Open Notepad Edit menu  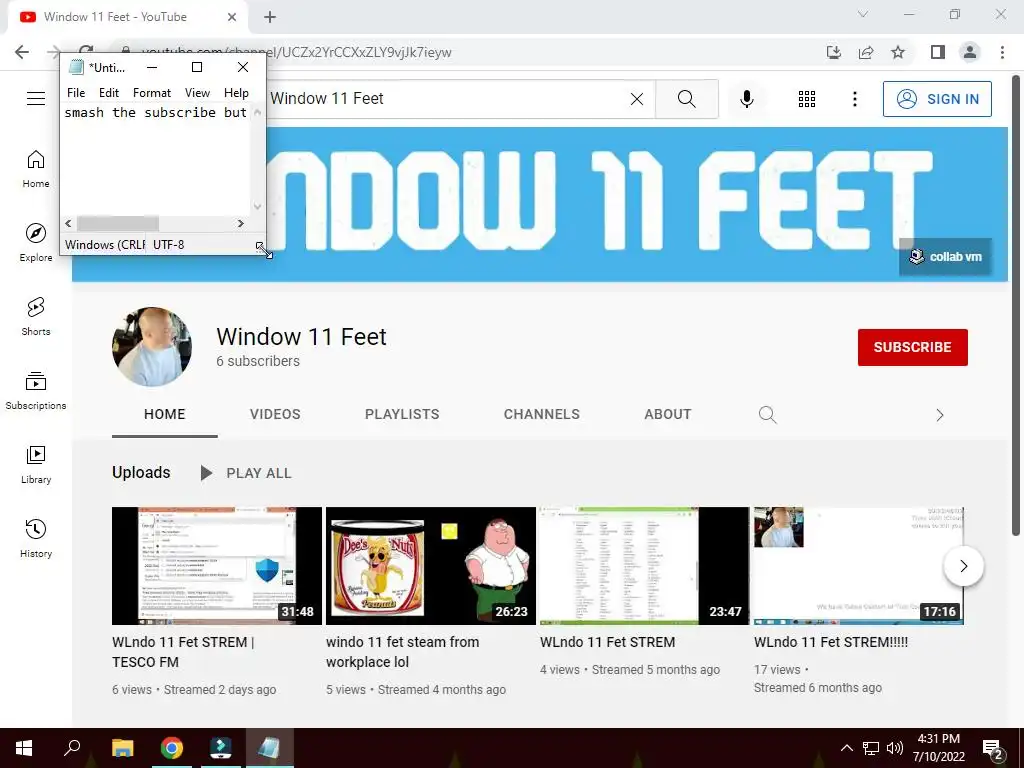(108, 93)
